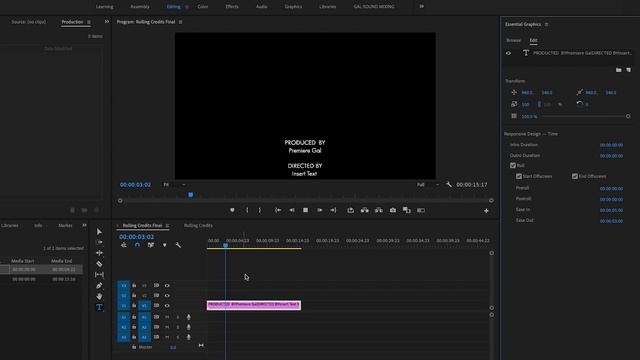Toggle Linked Selection in timeline
The width and height of the screenshot is (640, 360).
point(151,245)
